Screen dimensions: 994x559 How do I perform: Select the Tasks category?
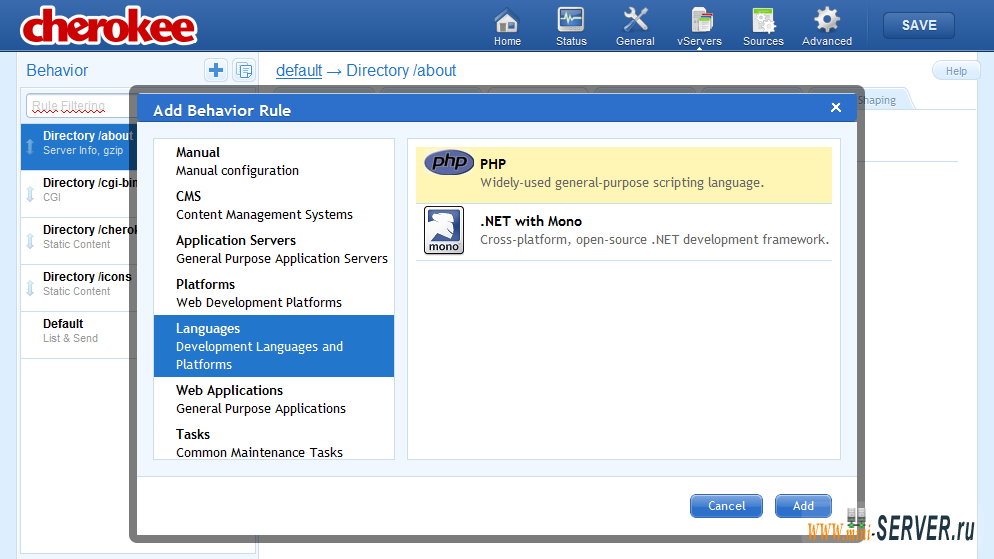click(x=274, y=442)
